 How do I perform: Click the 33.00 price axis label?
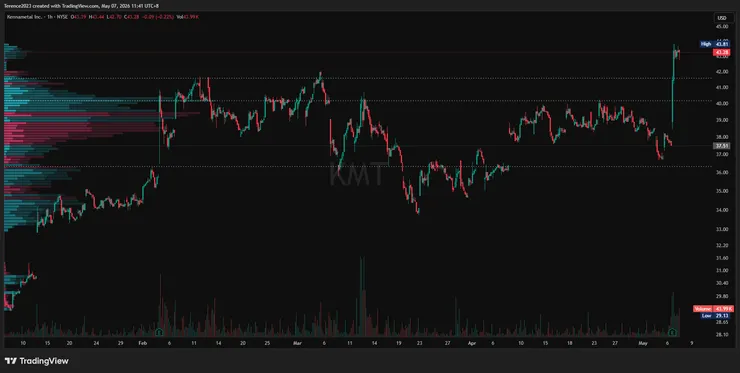722,229
